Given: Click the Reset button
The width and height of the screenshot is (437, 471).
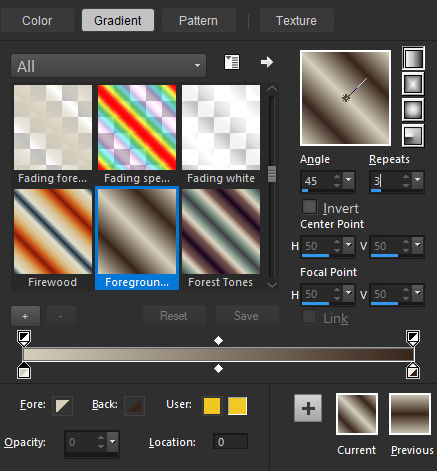Looking at the screenshot, I should (174, 316).
